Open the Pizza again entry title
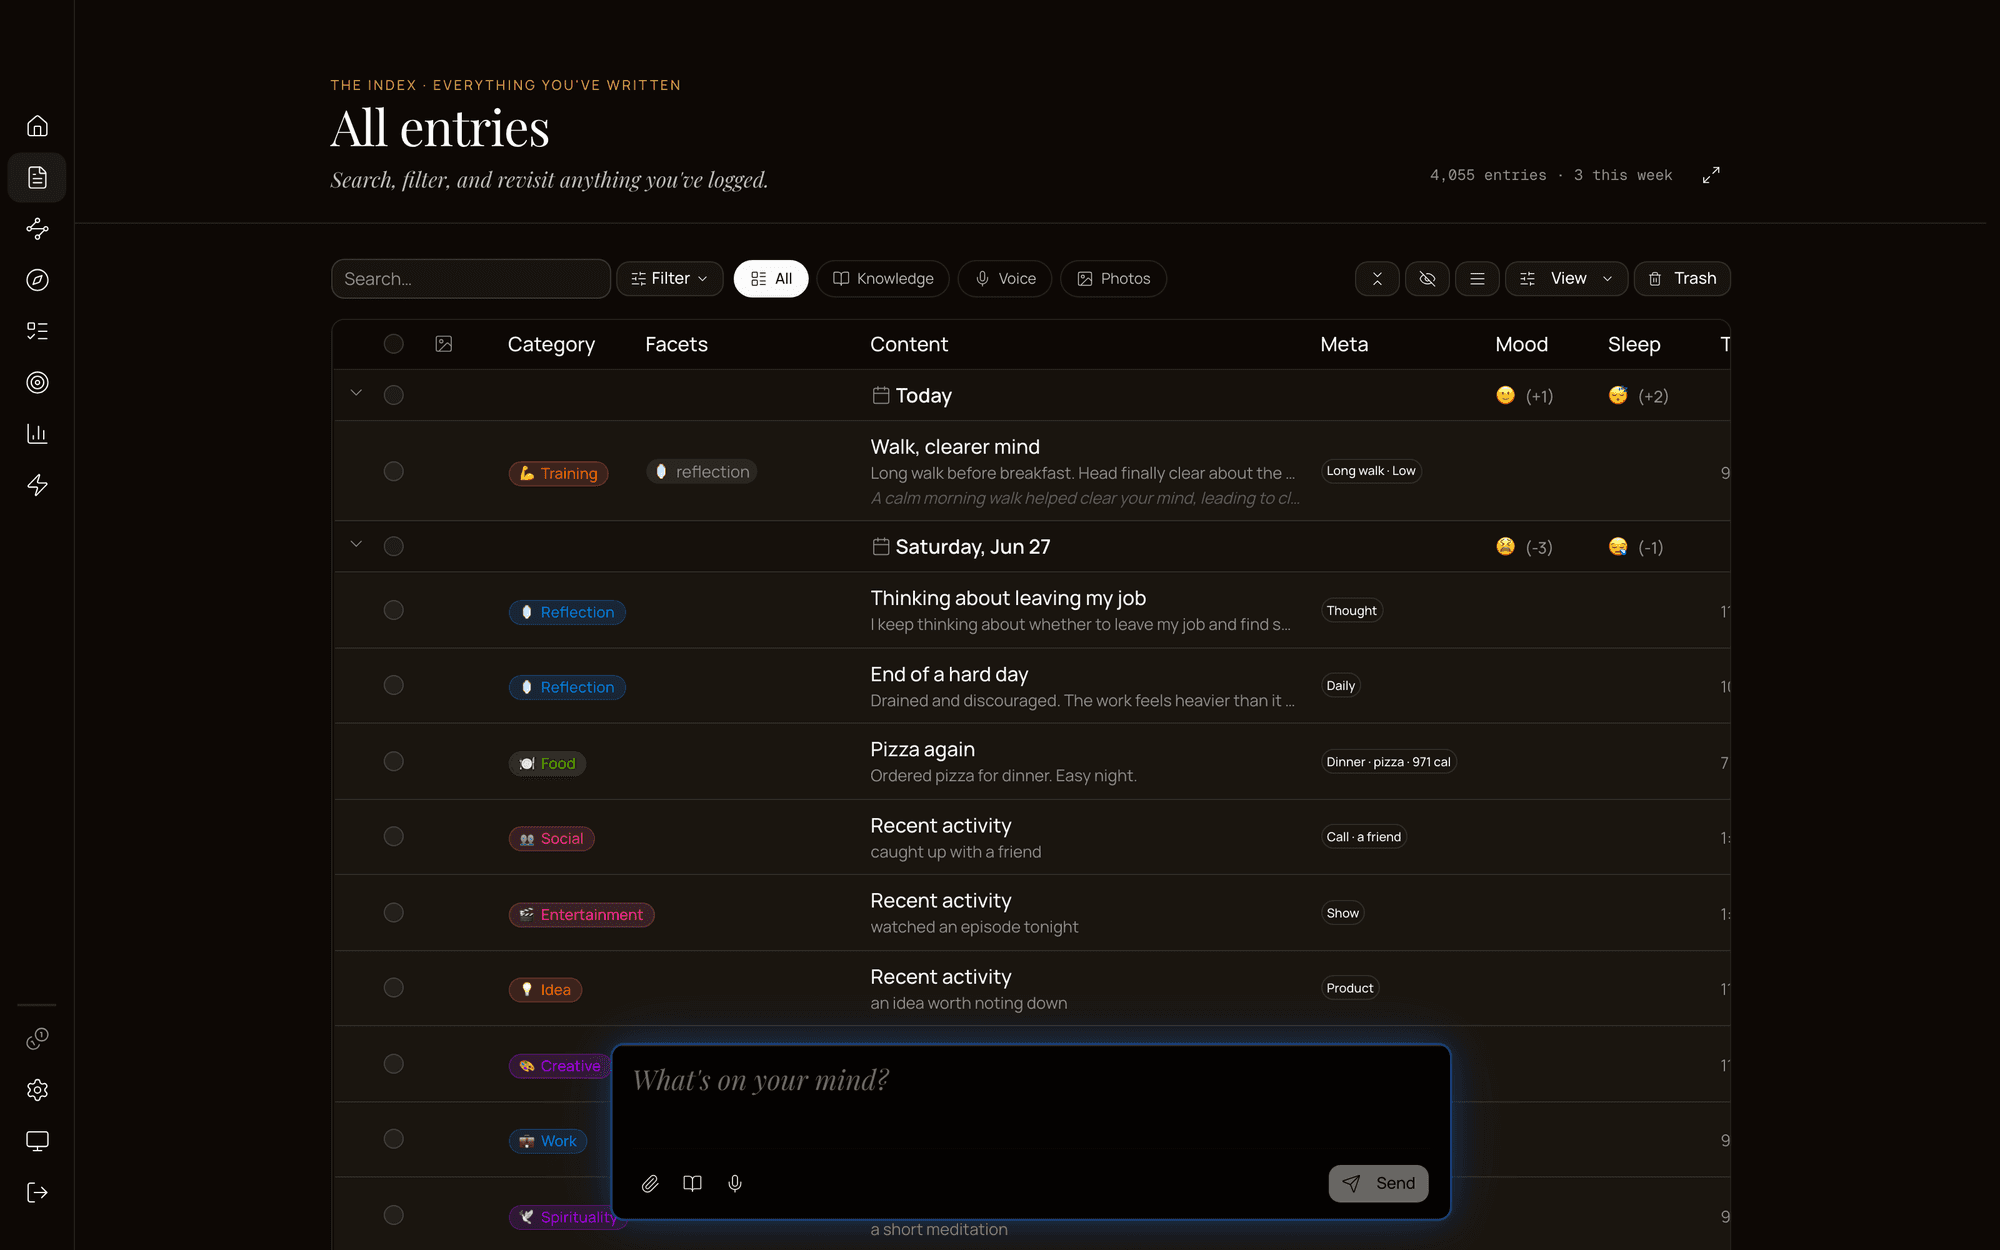The width and height of the screenshot is (2000, 1250). pyautogui.click(x=922, y=749)
